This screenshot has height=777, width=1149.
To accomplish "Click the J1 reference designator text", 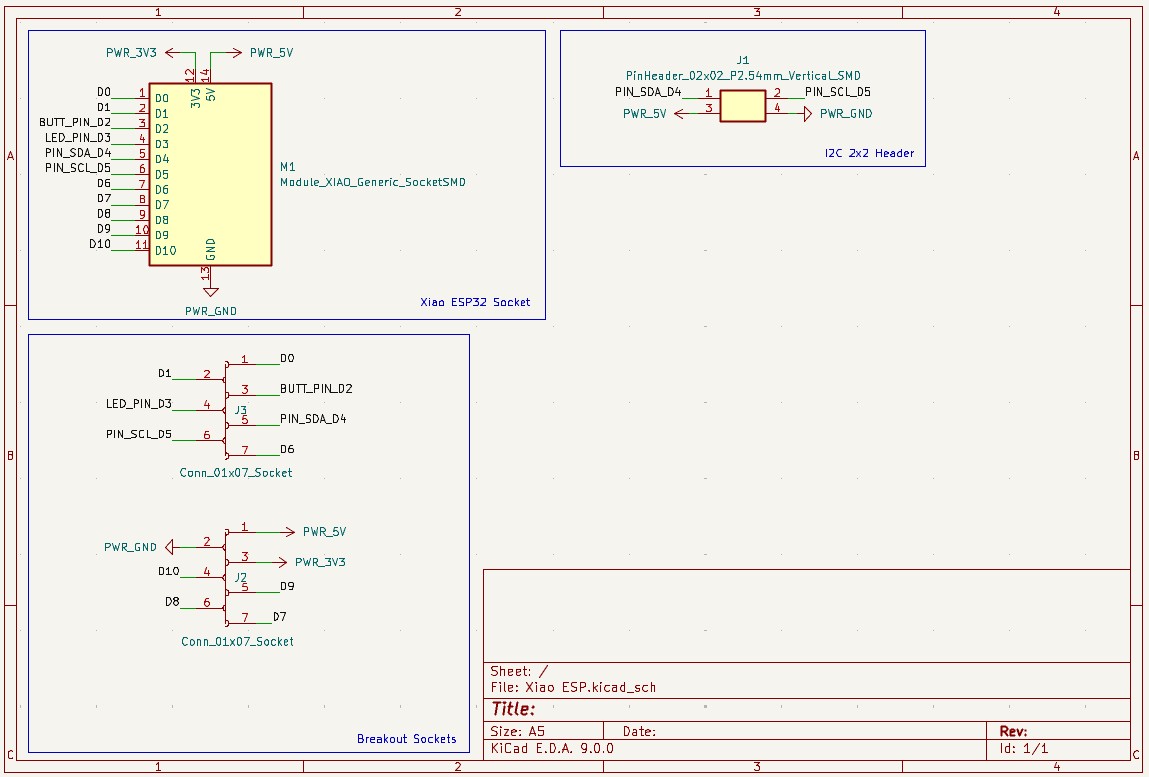I will point(742,60).
